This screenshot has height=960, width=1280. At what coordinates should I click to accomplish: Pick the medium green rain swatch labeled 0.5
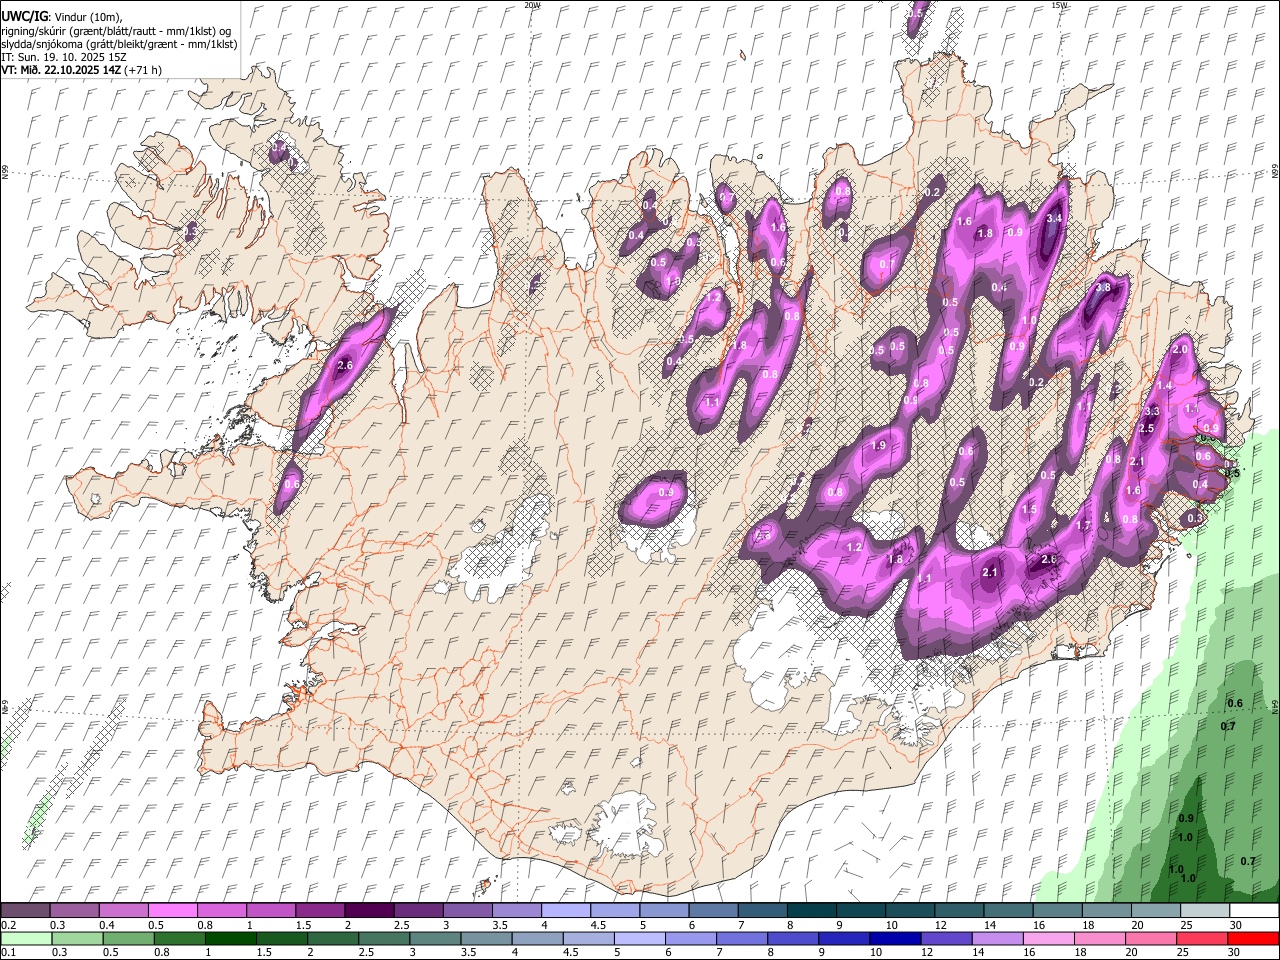click(x=128, y=938)
